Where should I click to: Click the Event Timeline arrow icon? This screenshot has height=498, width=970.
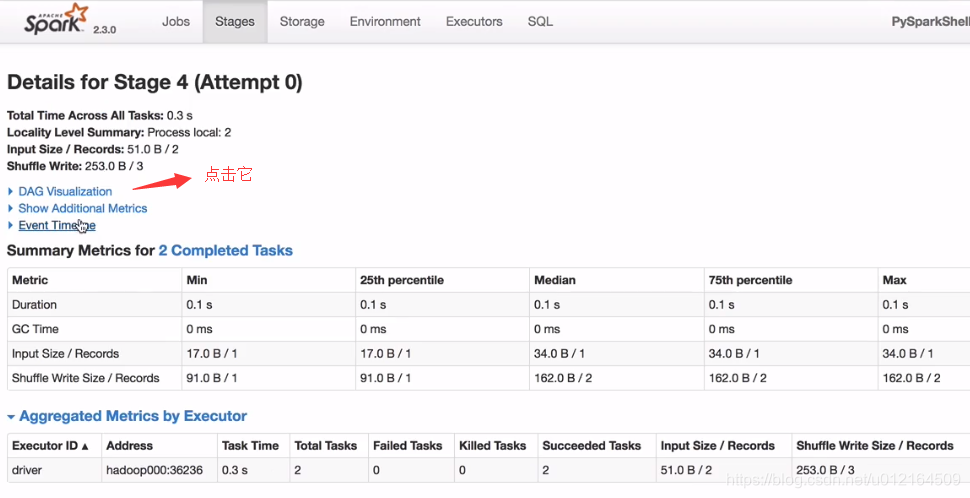click(11, 225)
